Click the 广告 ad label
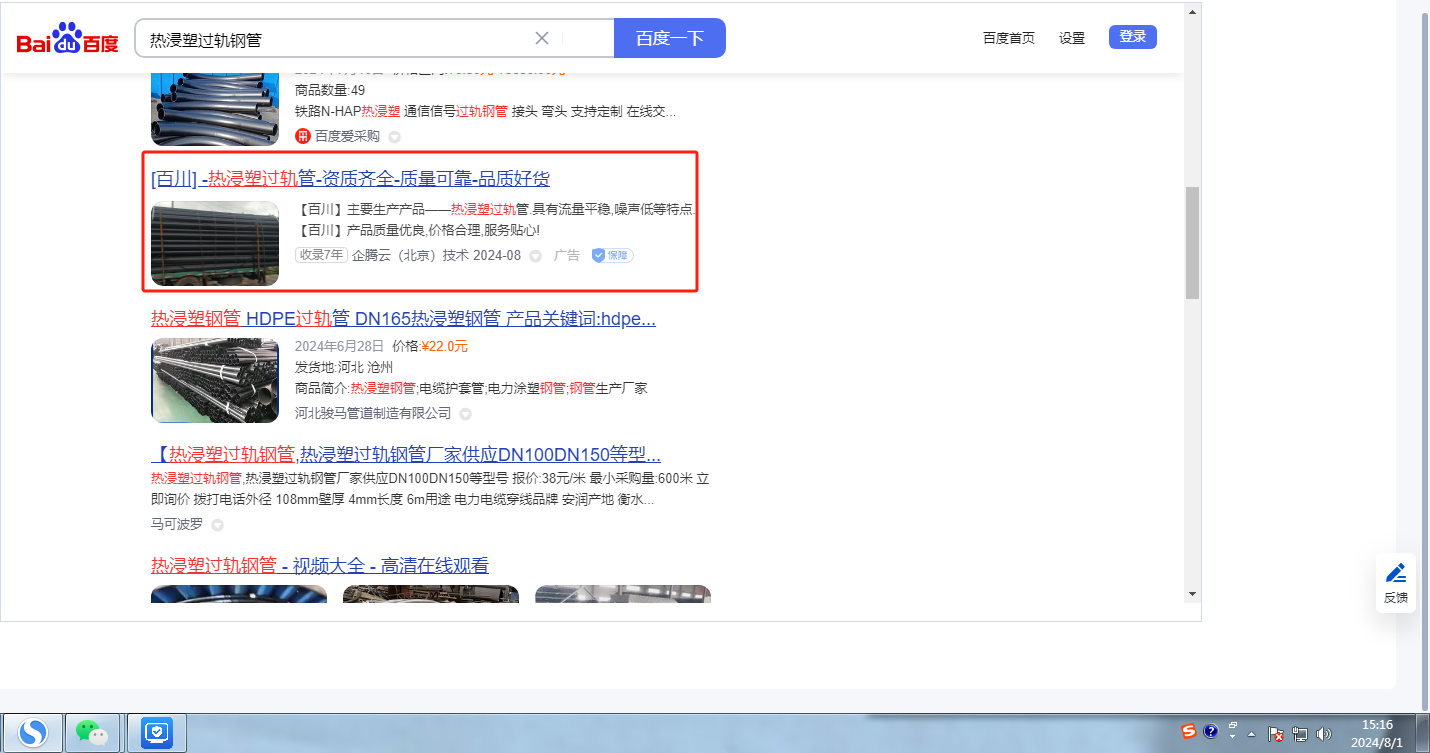The image size is (1430, 753). point(567,255)
